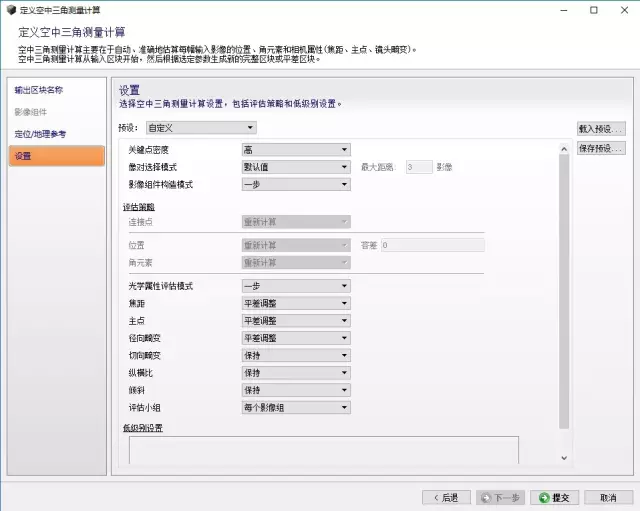Click the 载入预设 button
The width and height of the screenshot is (640, 511).
pyautogui.click(x=601, y=129)
